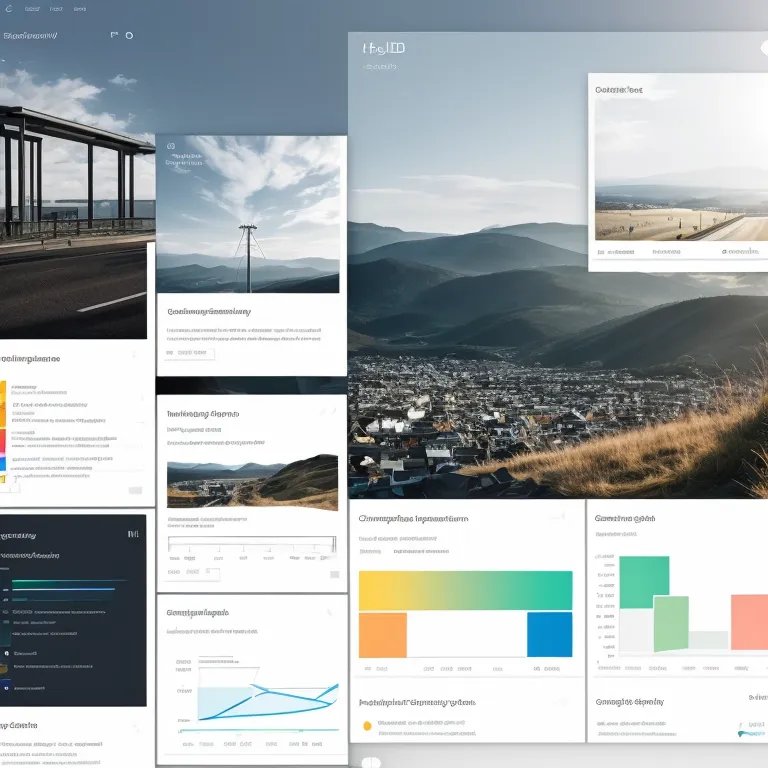Click the icon in the dark panel's top-right
Image resolution: width=768 pixels, height=768 pixels.
click(x=133, y=534)
